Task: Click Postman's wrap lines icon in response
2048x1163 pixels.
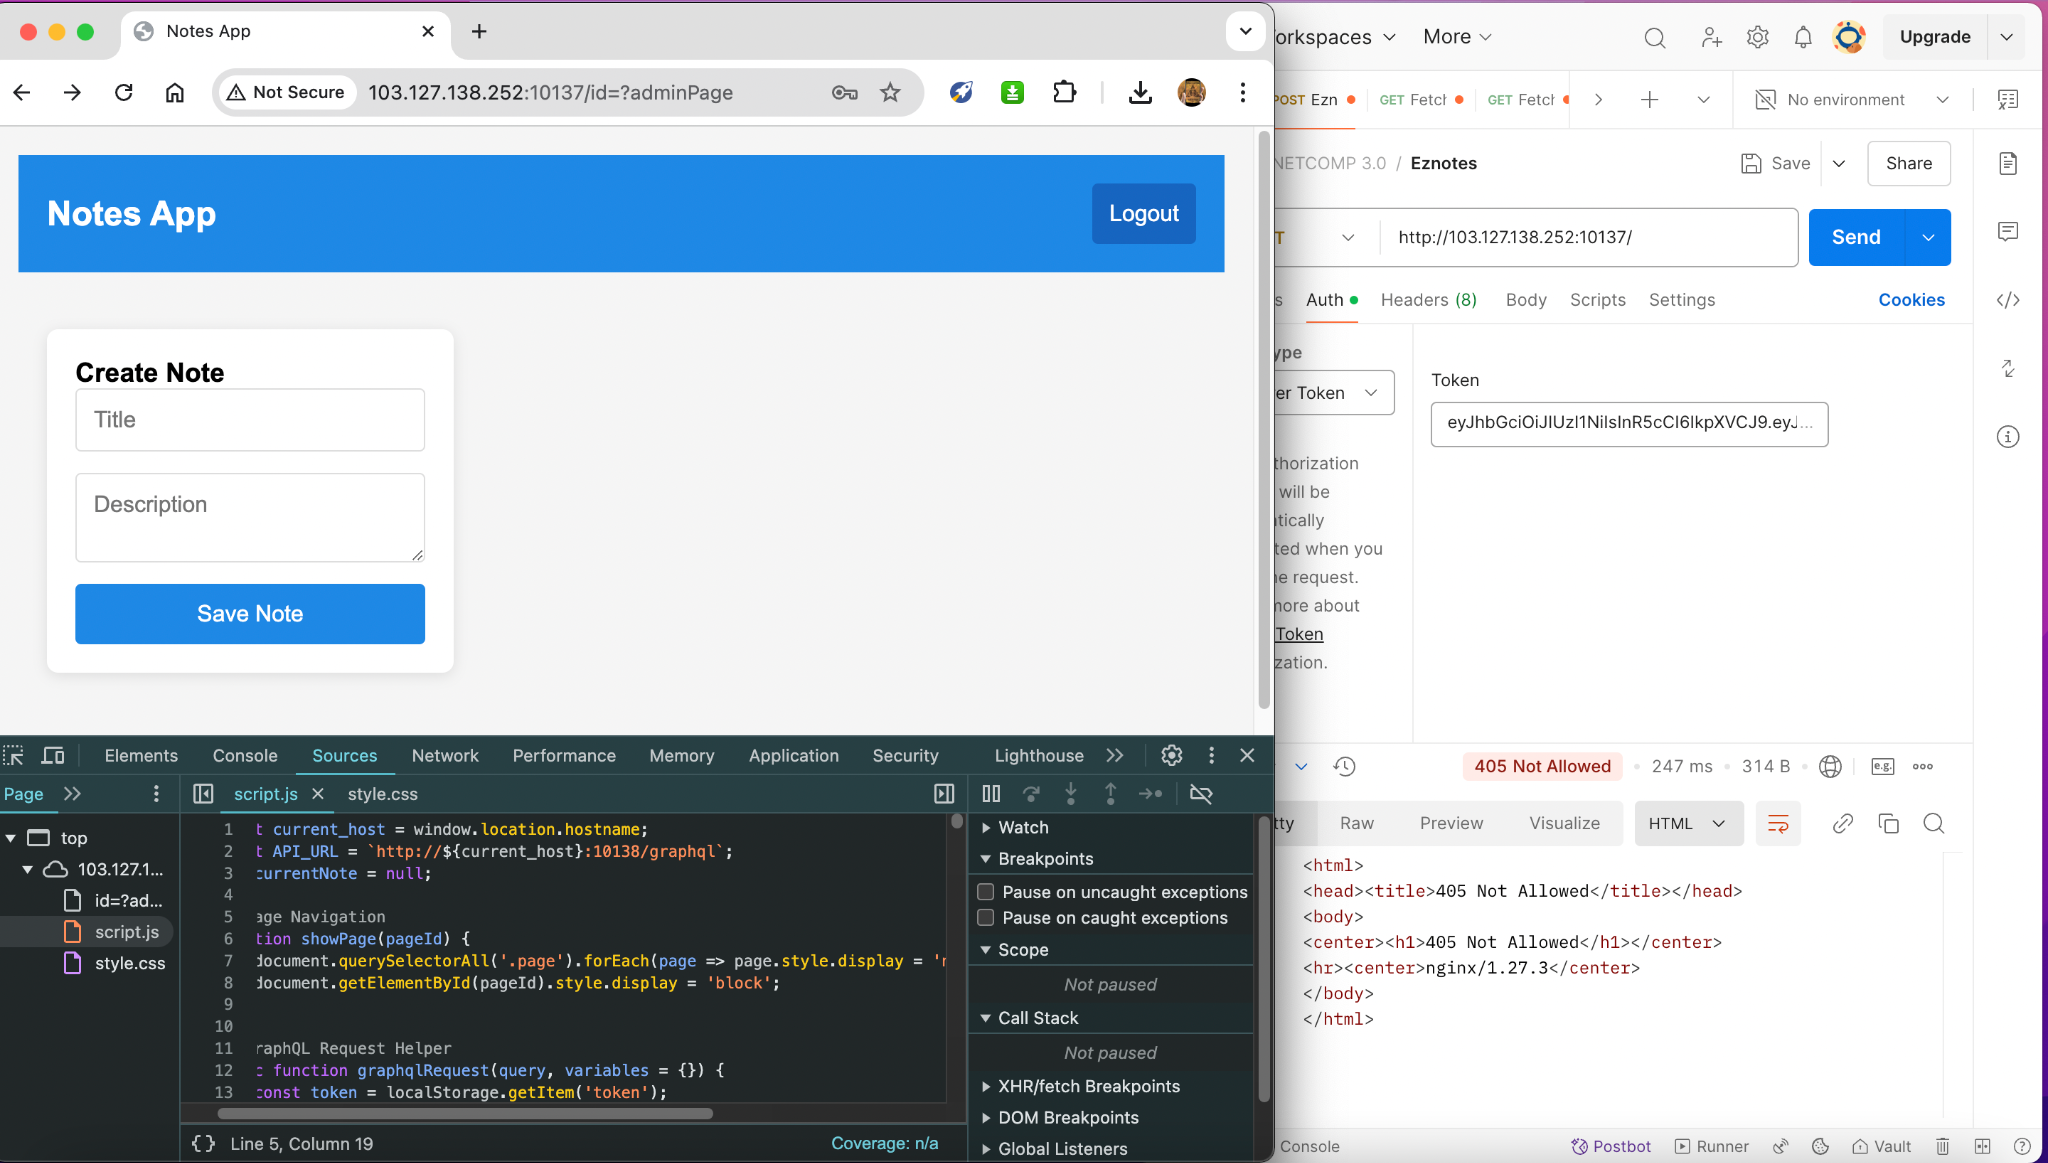Action: [1778, 823]
